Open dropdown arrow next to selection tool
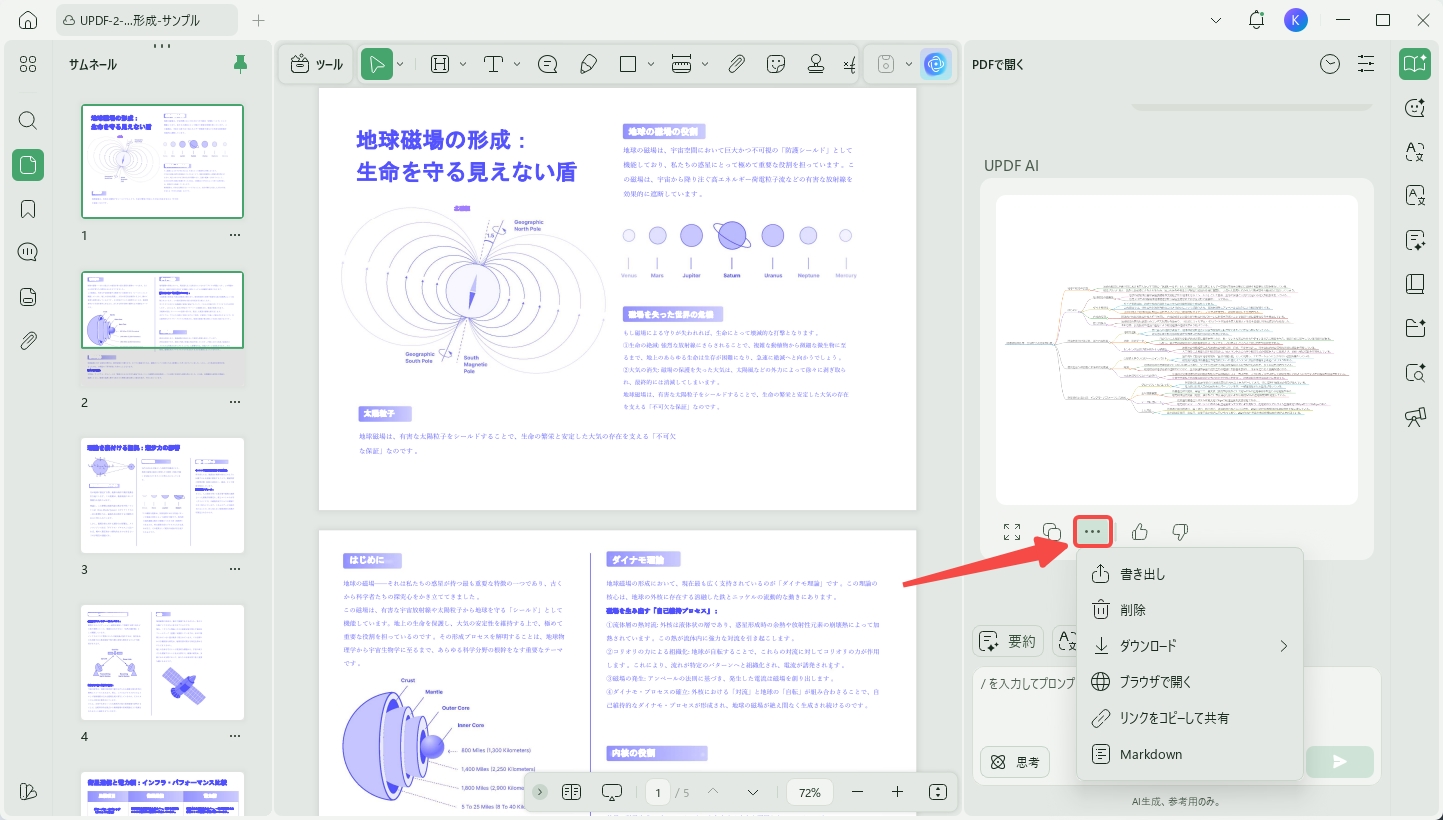Screen dimensions: 1443x820 [400, 64]
